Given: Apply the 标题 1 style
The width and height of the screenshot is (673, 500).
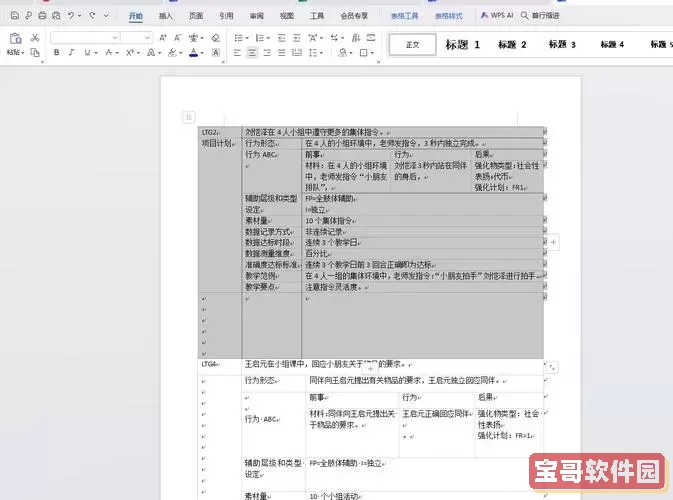Looking at the screenshot, I should [x=462, y=44].
